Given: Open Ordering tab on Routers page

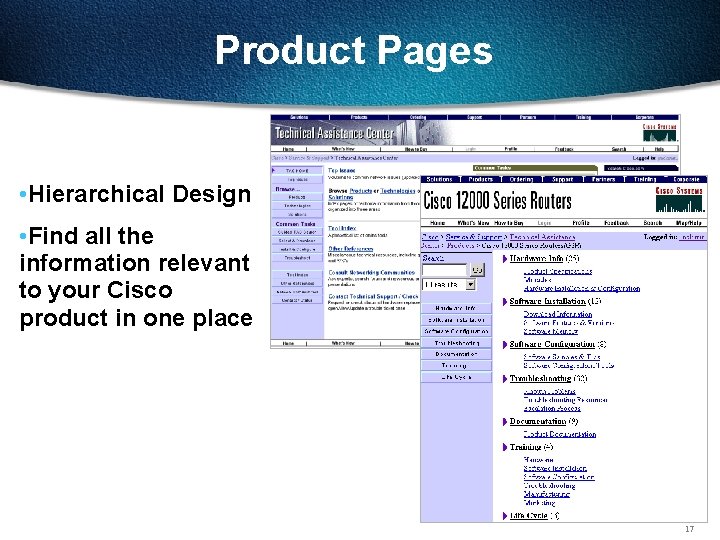Looking at the screenshot, I should point(522,179).
